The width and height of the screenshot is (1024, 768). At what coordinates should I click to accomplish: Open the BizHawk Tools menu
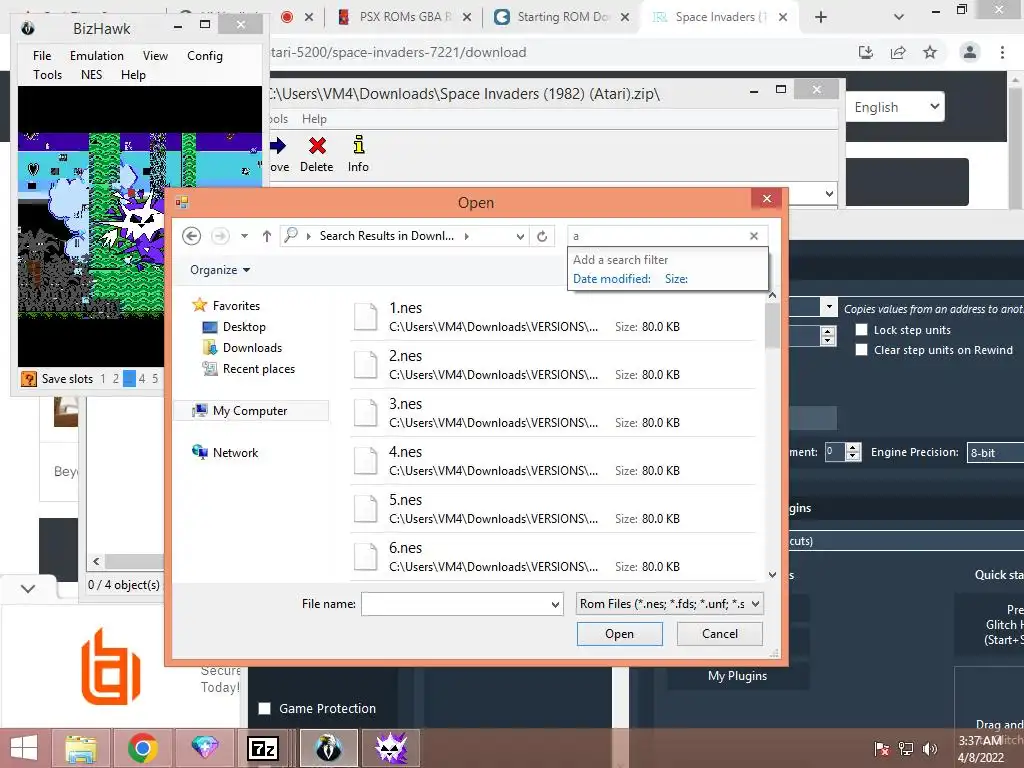pos(48,74)
